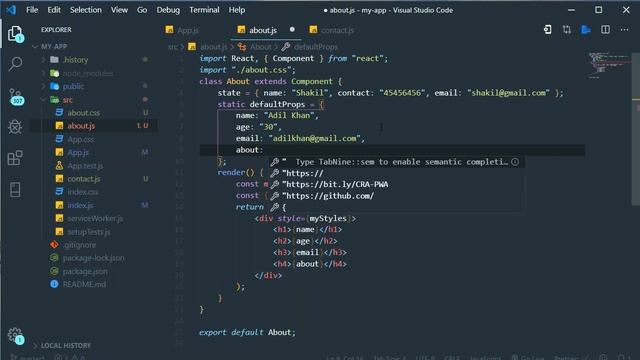Open serviceWorker.js in the explorer
The image size is (640, 360).
pyautogui.click(x=94, y=219)
